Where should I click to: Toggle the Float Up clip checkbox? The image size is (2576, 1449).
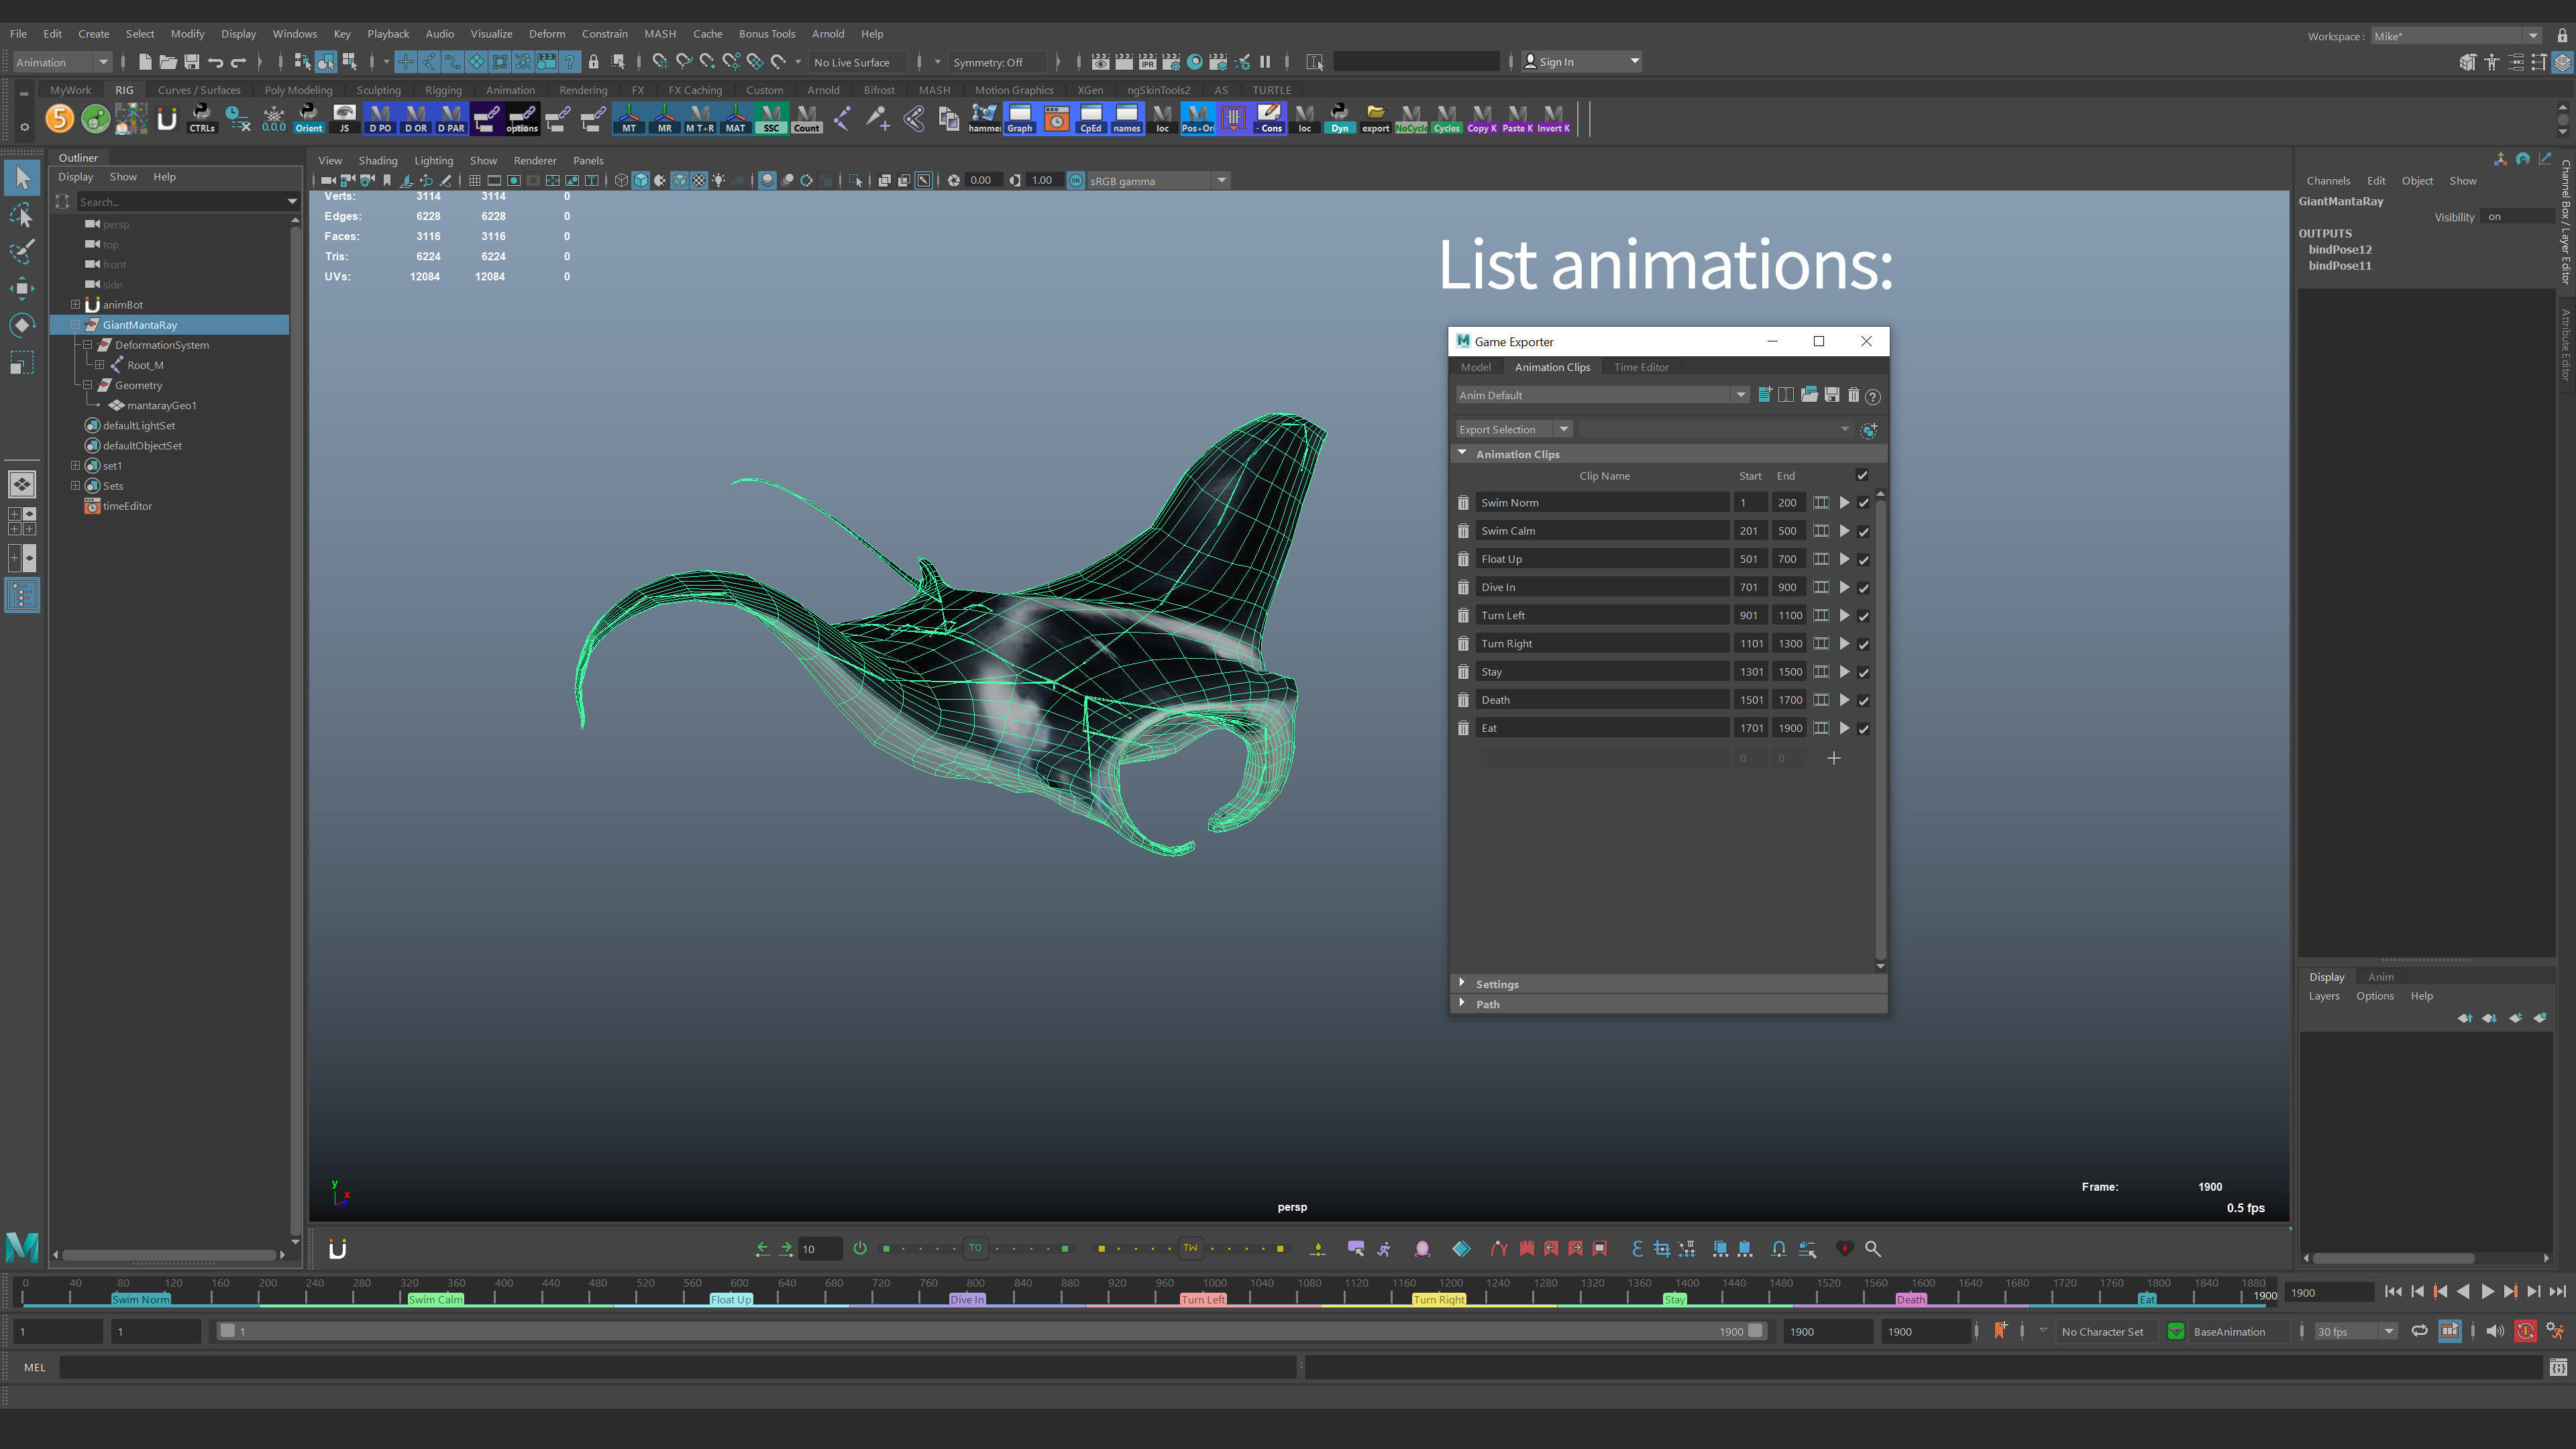pyautogui.click(x=1863, y=559)
